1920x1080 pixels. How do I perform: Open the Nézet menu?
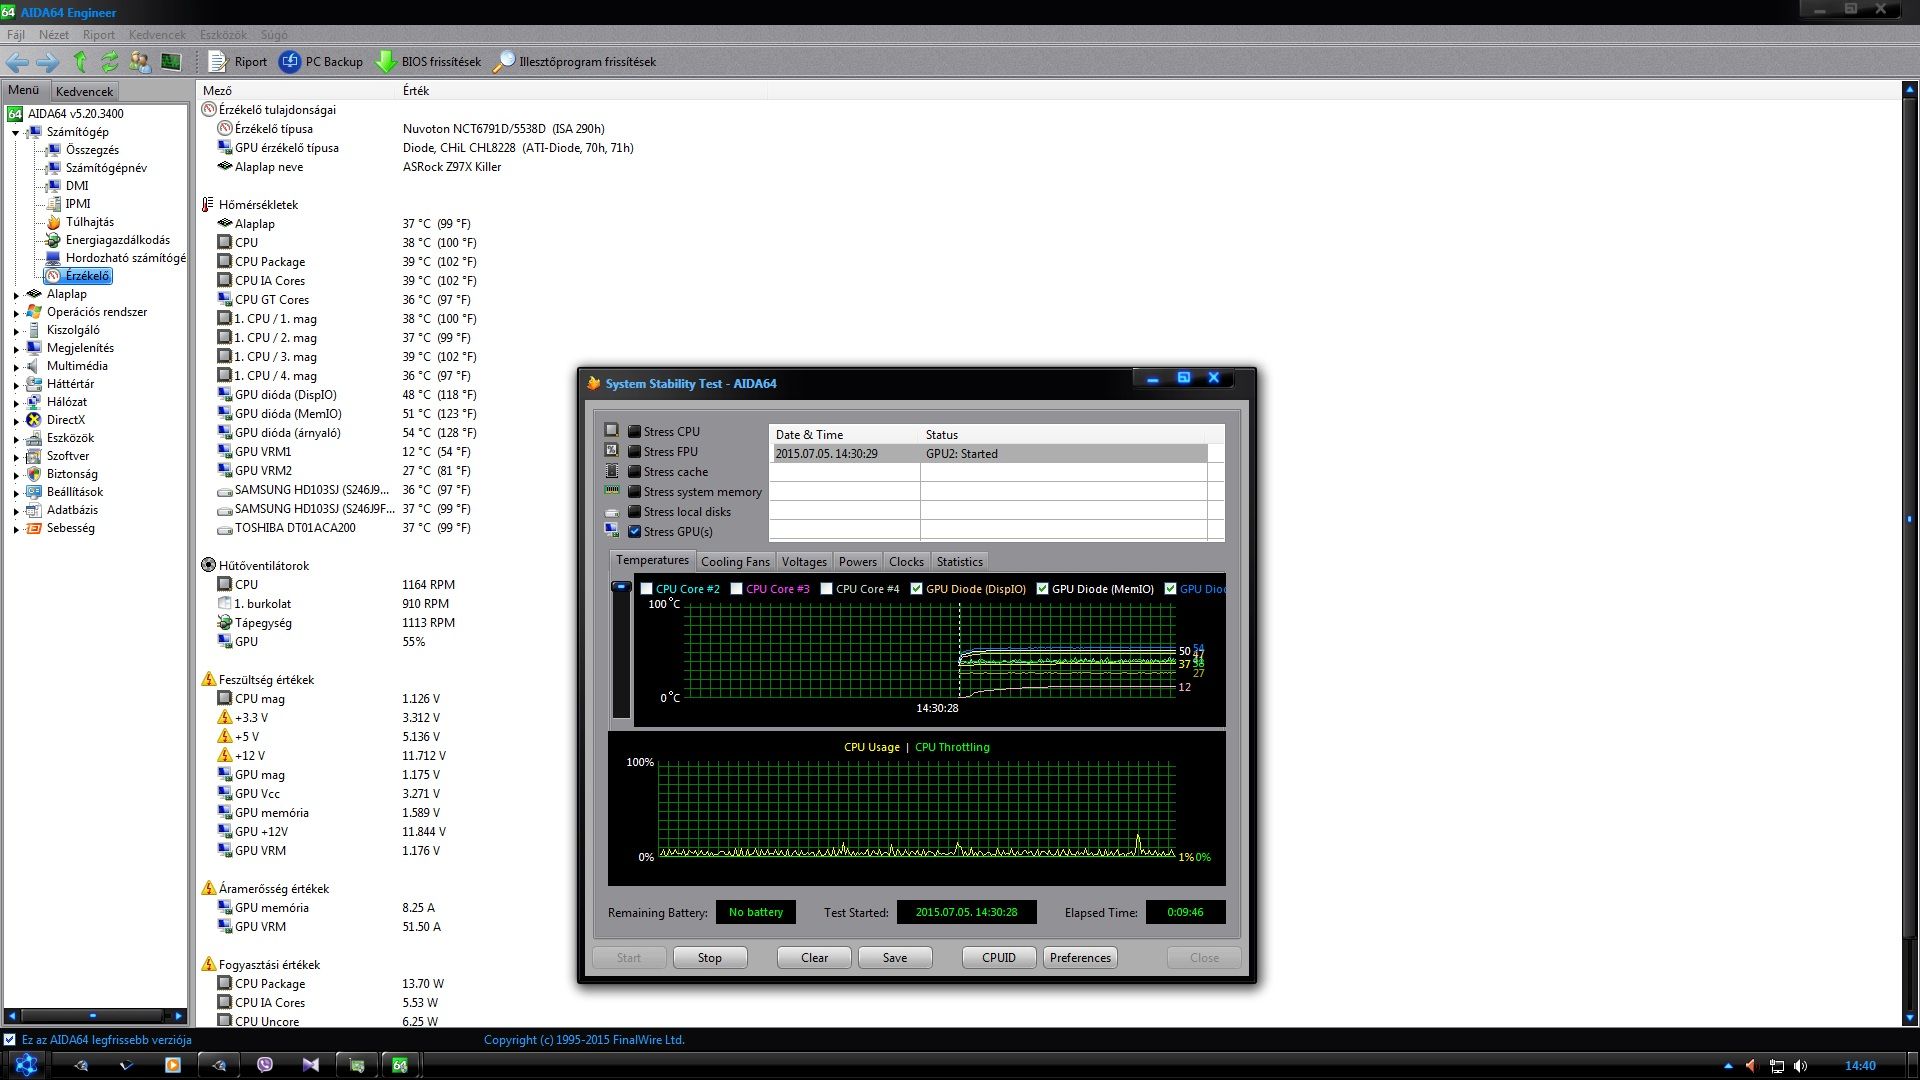click(54, 35)
